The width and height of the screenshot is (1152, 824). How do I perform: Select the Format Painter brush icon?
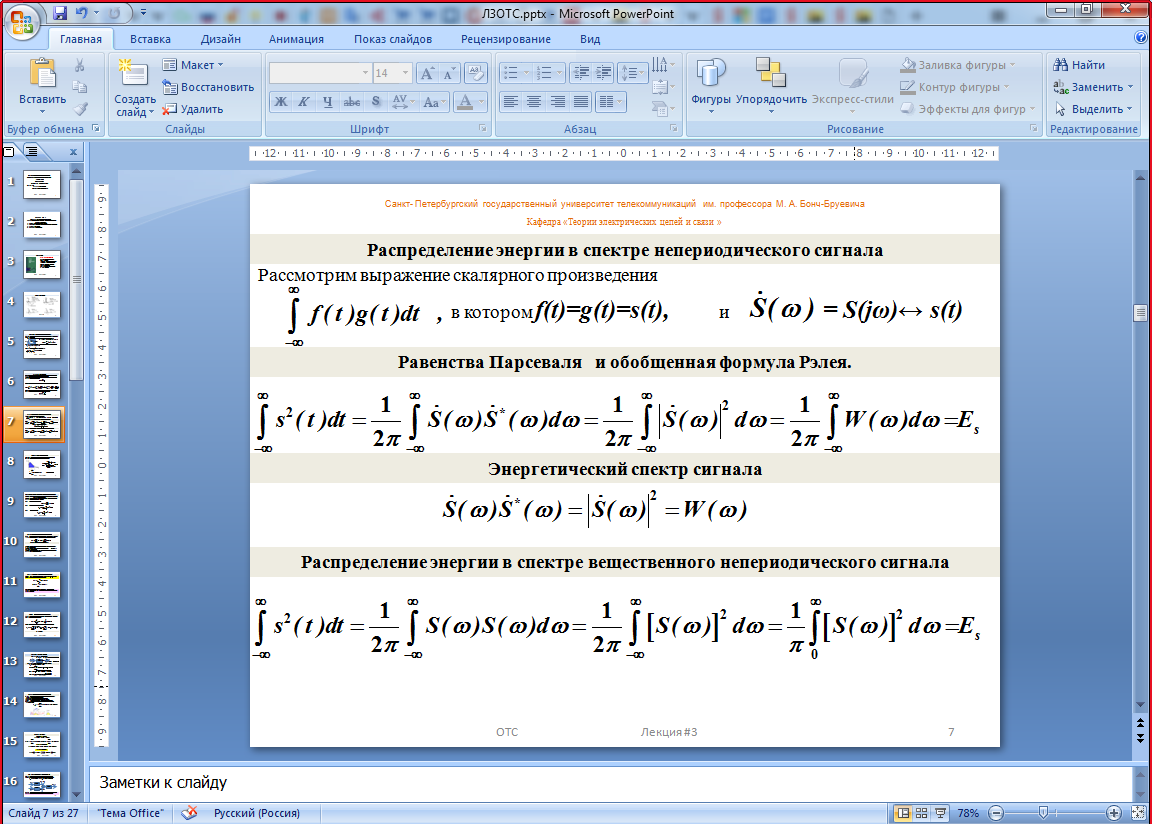(80, 109)
